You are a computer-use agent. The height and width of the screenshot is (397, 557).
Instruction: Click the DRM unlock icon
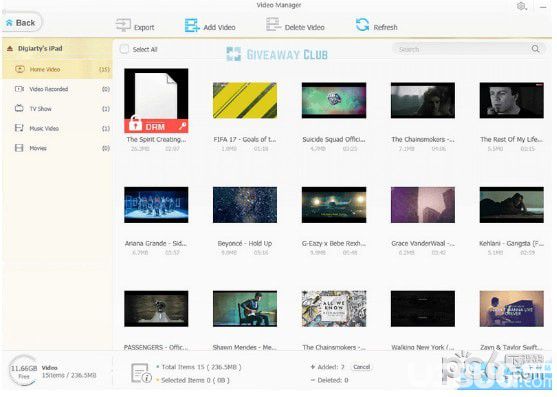135,124
